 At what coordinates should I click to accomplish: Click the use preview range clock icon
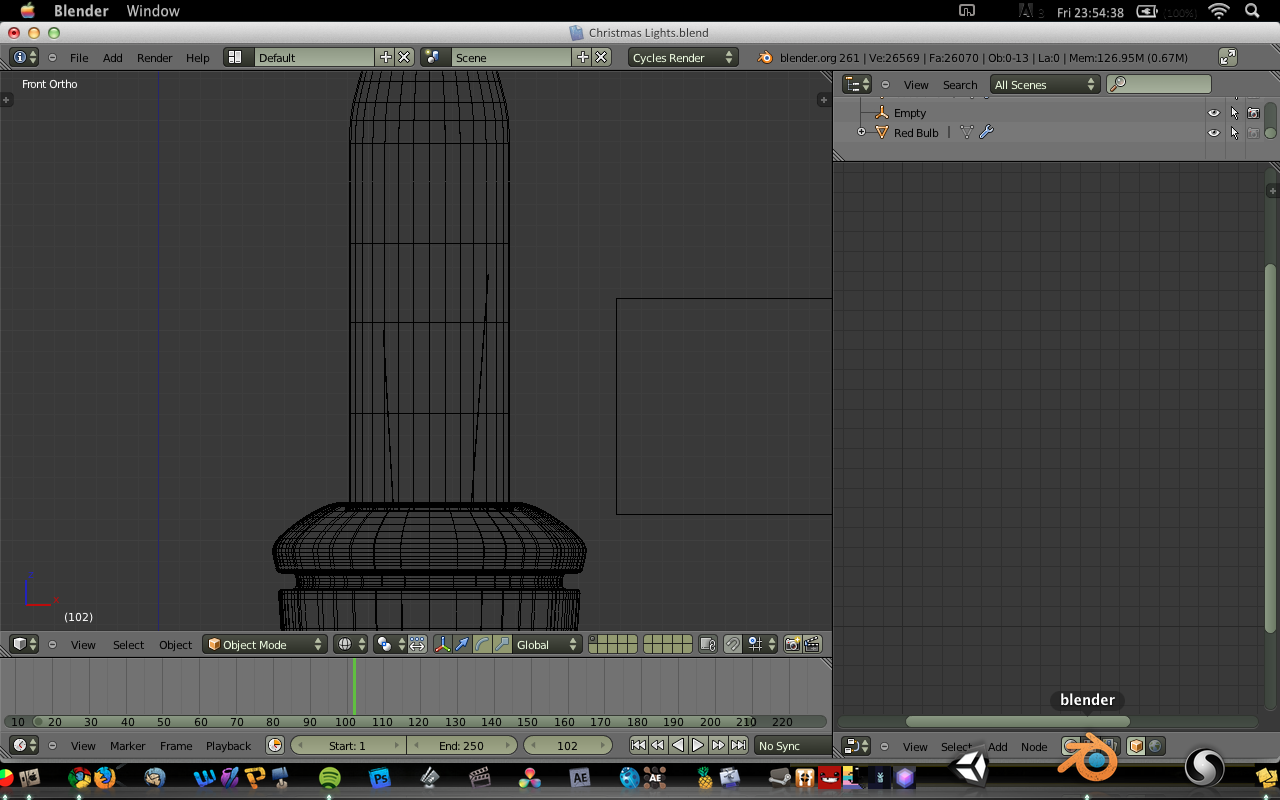point(275,746)
